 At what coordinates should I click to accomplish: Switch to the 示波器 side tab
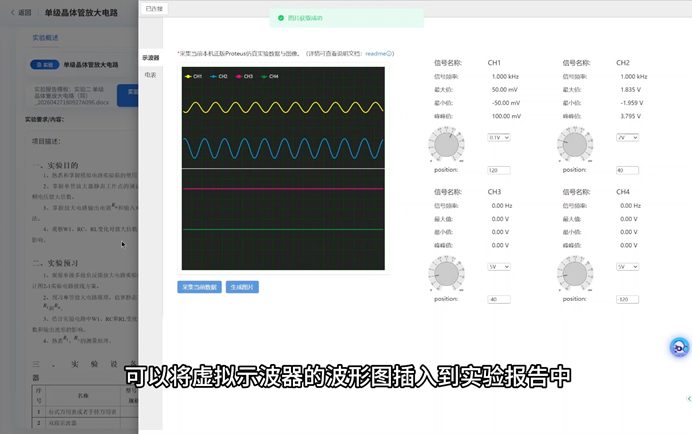click(150, 58)
